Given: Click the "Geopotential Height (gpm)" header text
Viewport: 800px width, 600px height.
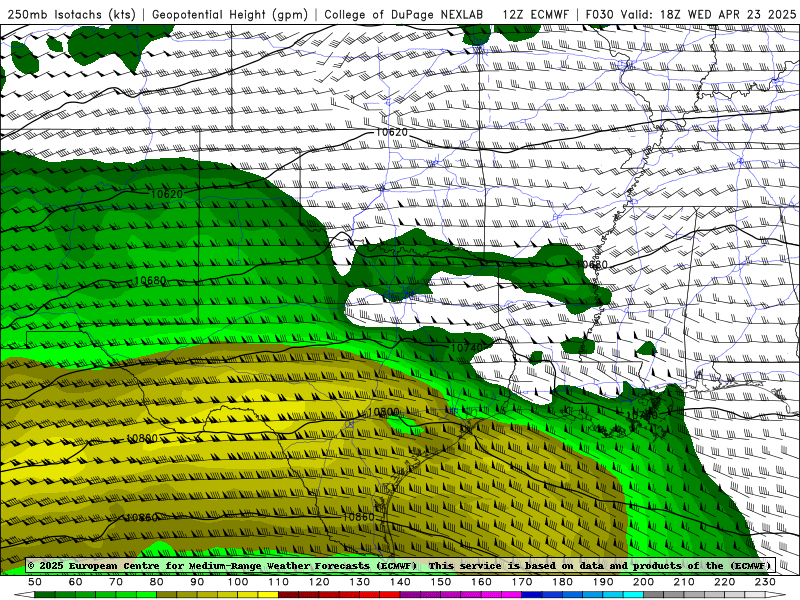Looking at the screenshot, I should click(230, 15).
